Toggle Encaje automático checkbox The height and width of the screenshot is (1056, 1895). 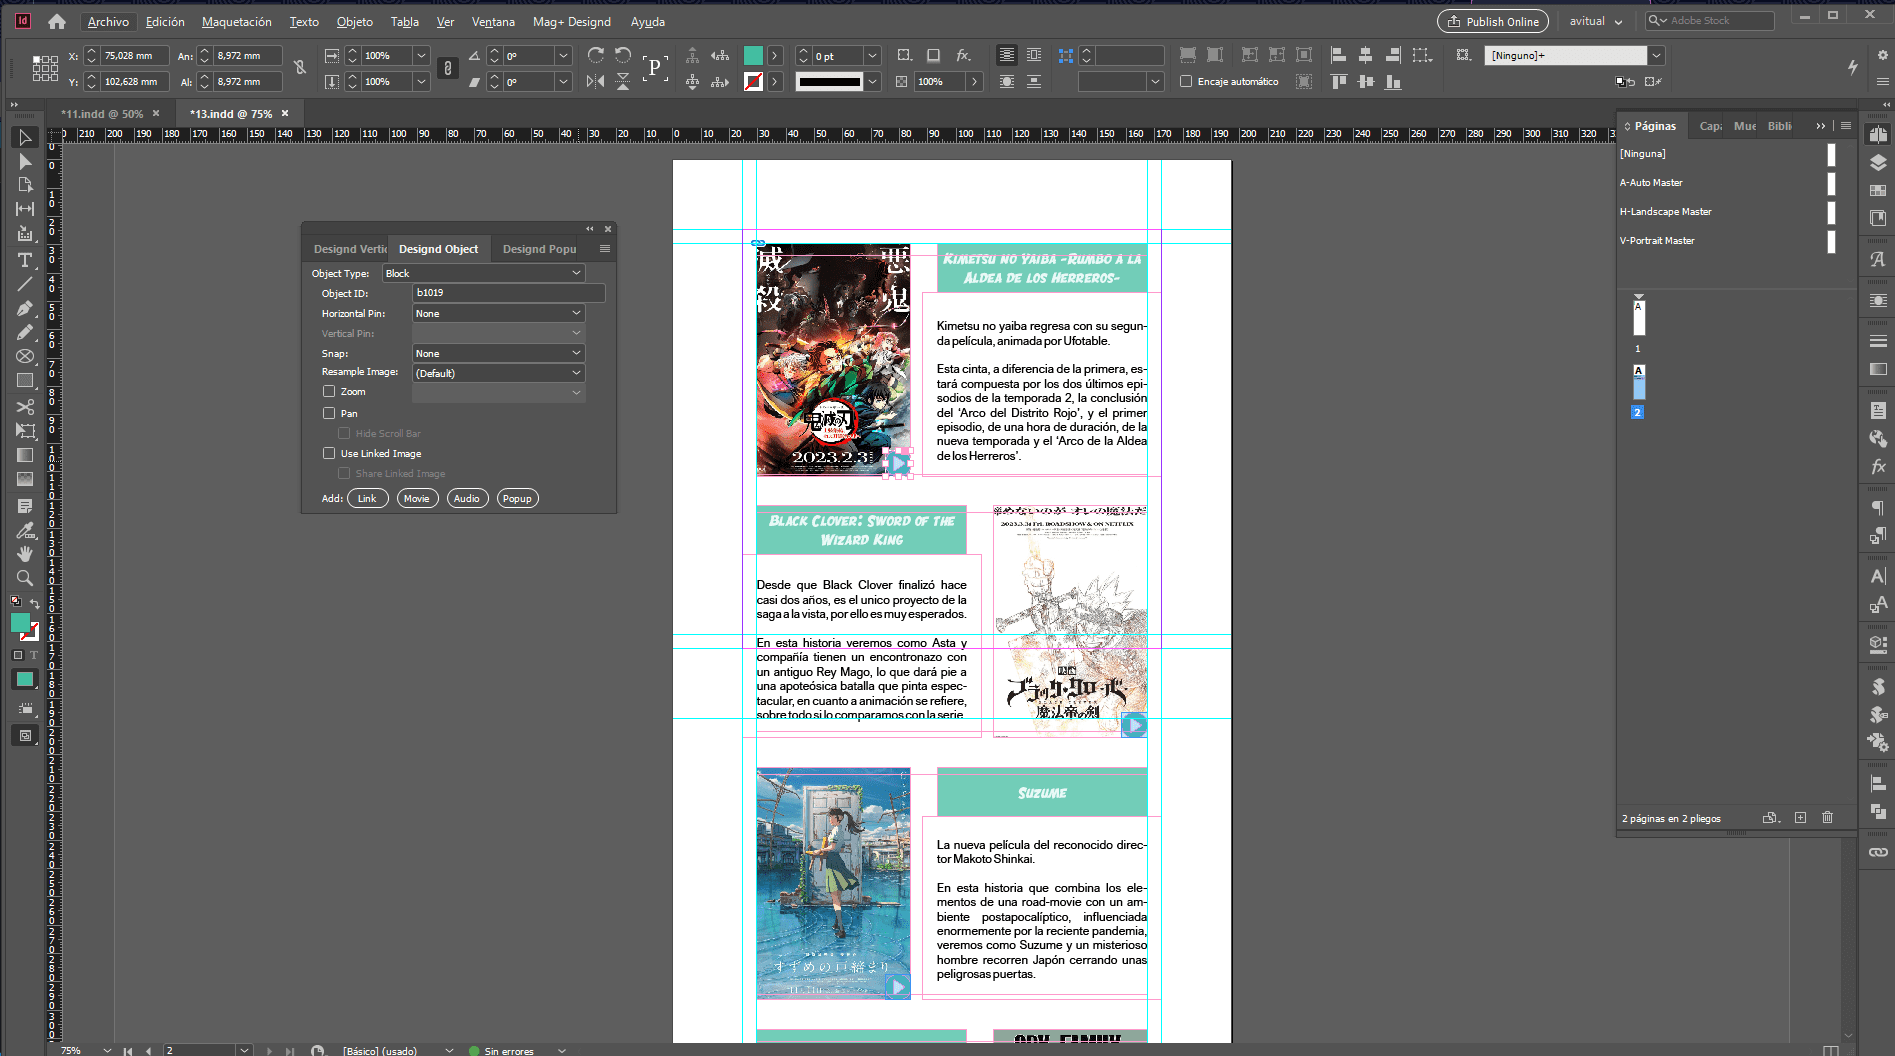(1186, 82)
